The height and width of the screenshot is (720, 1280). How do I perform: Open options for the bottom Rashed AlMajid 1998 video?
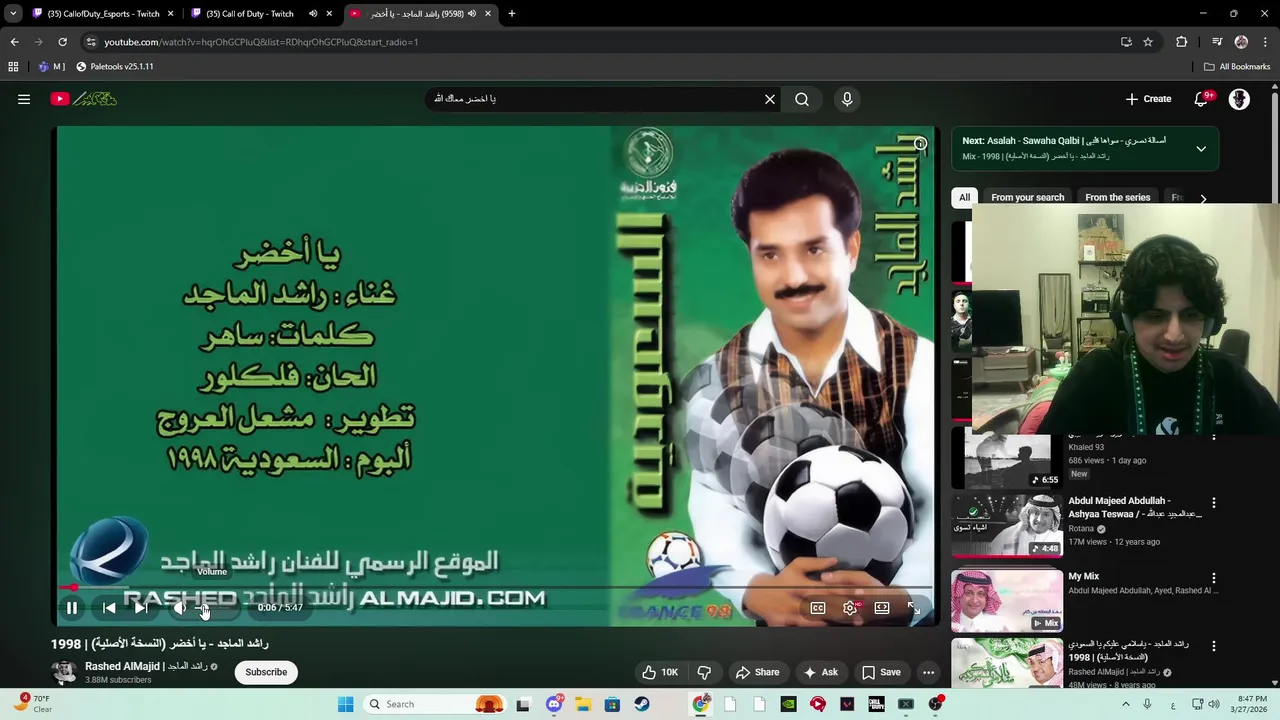coord(1214,646)
